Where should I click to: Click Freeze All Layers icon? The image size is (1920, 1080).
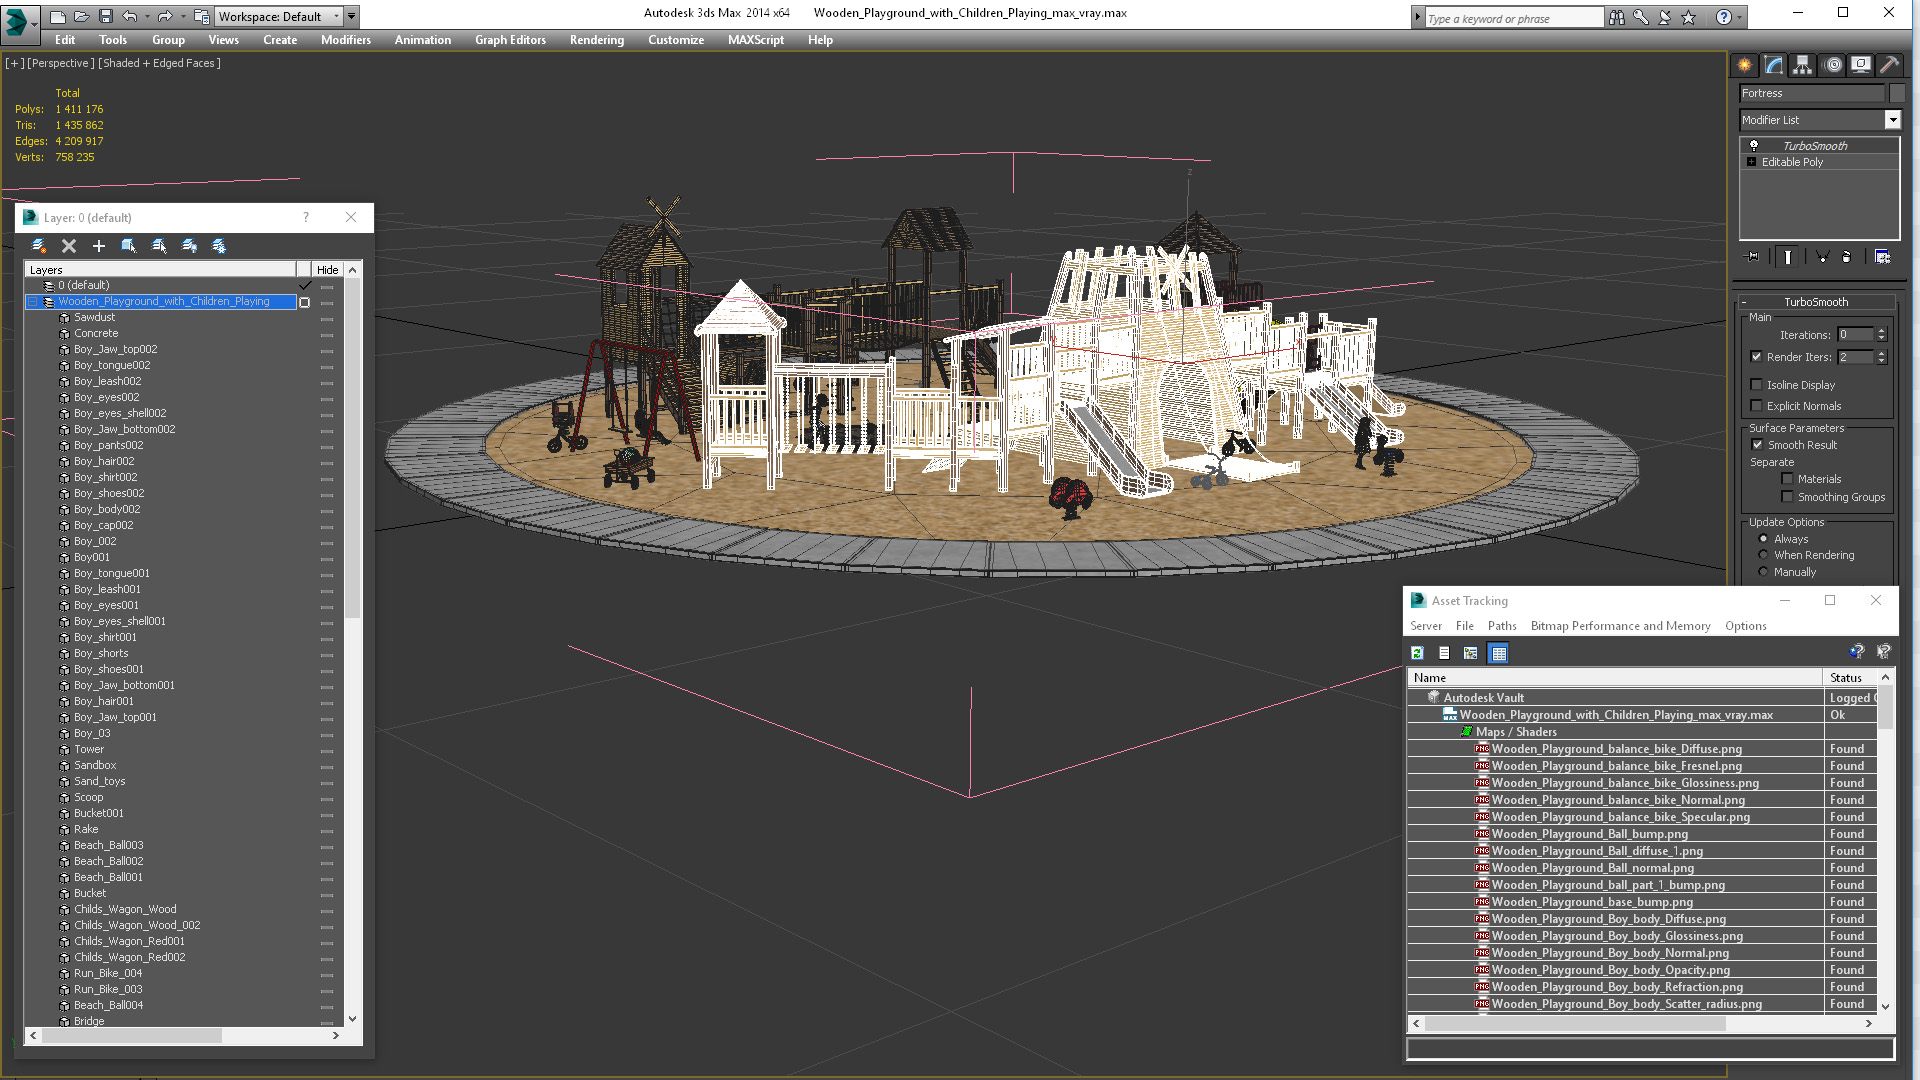219,246
